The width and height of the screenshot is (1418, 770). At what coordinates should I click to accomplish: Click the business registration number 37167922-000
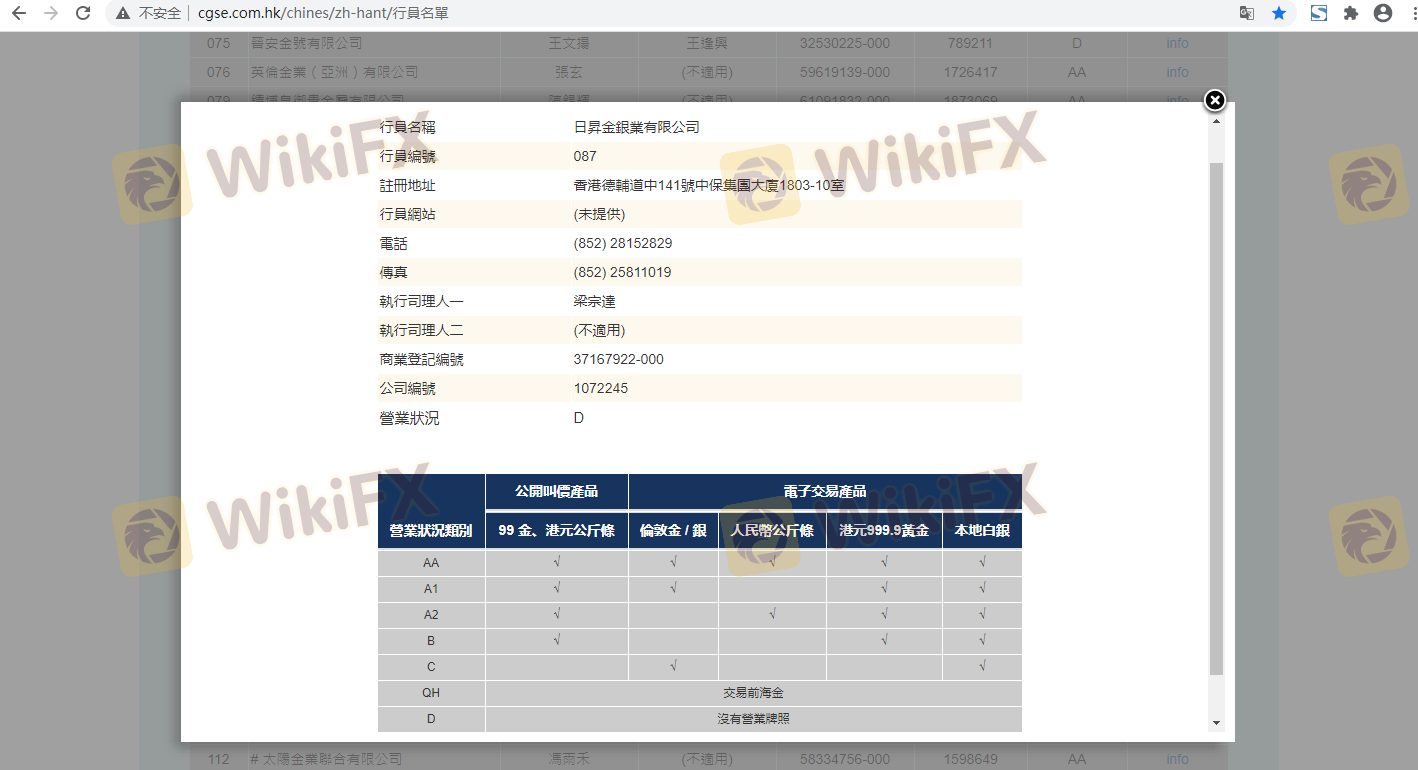click(618, 360)
